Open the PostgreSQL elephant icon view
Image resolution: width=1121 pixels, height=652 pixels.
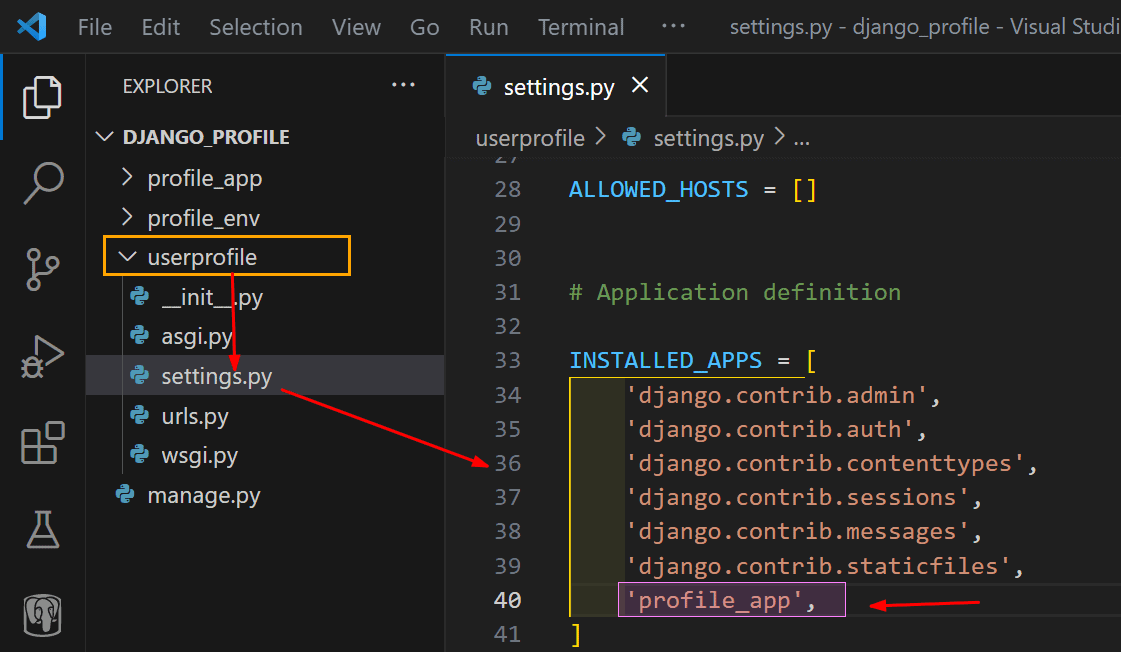tap(43, 615)
